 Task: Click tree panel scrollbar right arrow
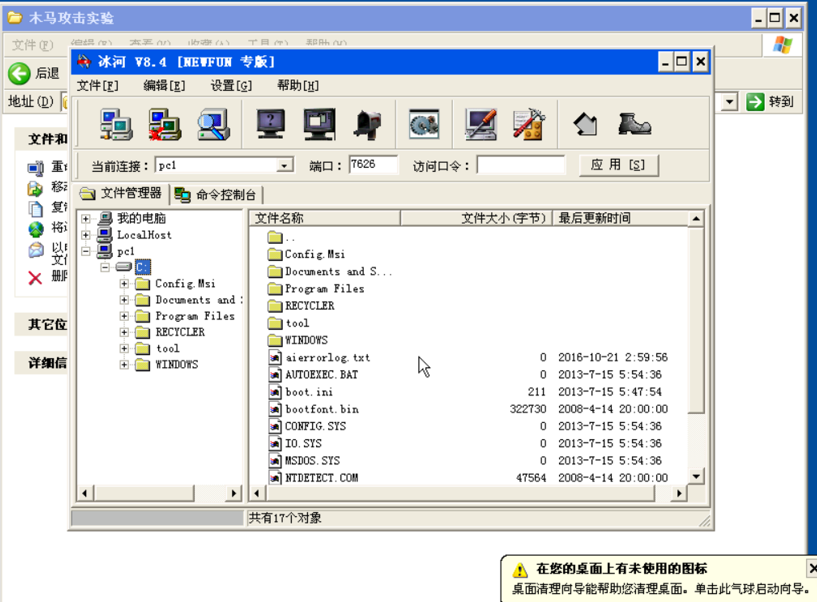[x=234, y=493]
